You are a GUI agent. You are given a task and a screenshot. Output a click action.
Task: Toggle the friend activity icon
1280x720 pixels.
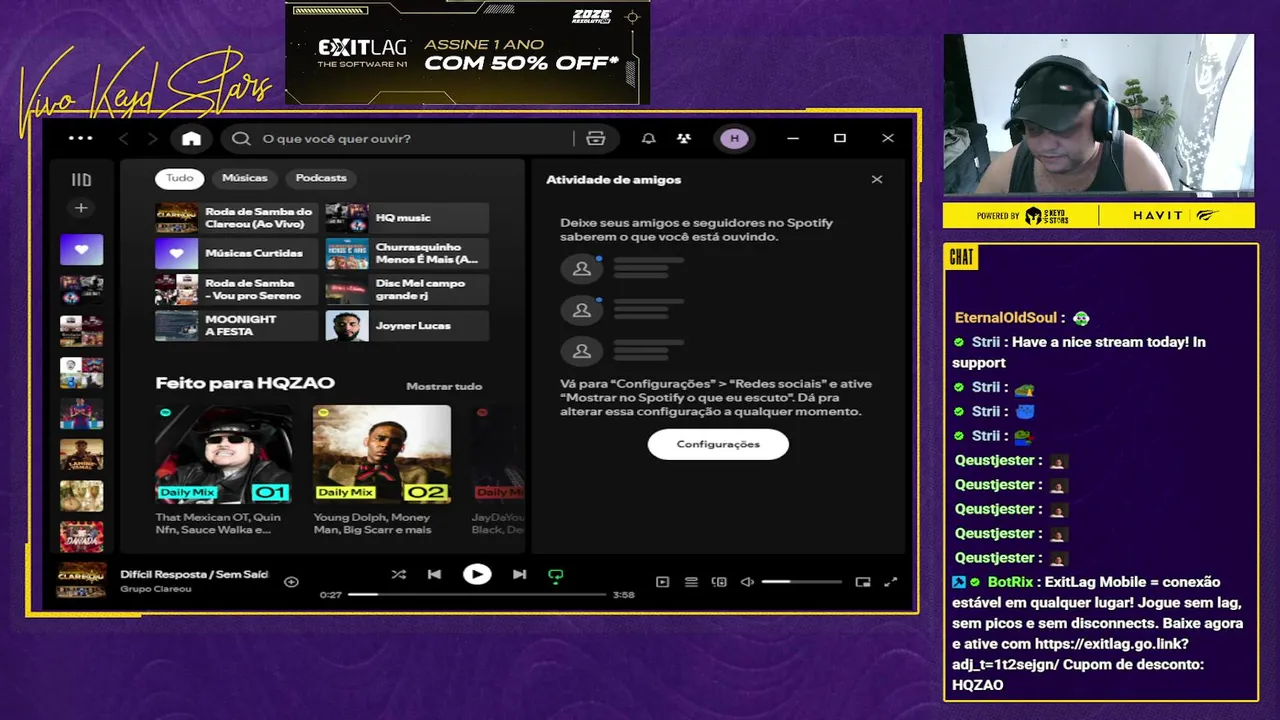tap(683, 138)
